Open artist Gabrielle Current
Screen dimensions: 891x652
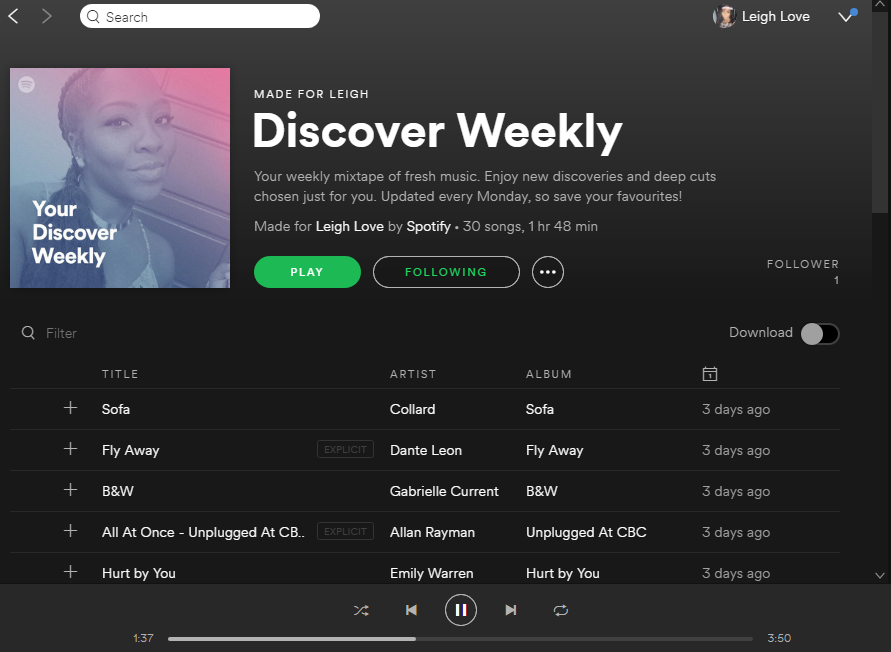coord(444,491)
